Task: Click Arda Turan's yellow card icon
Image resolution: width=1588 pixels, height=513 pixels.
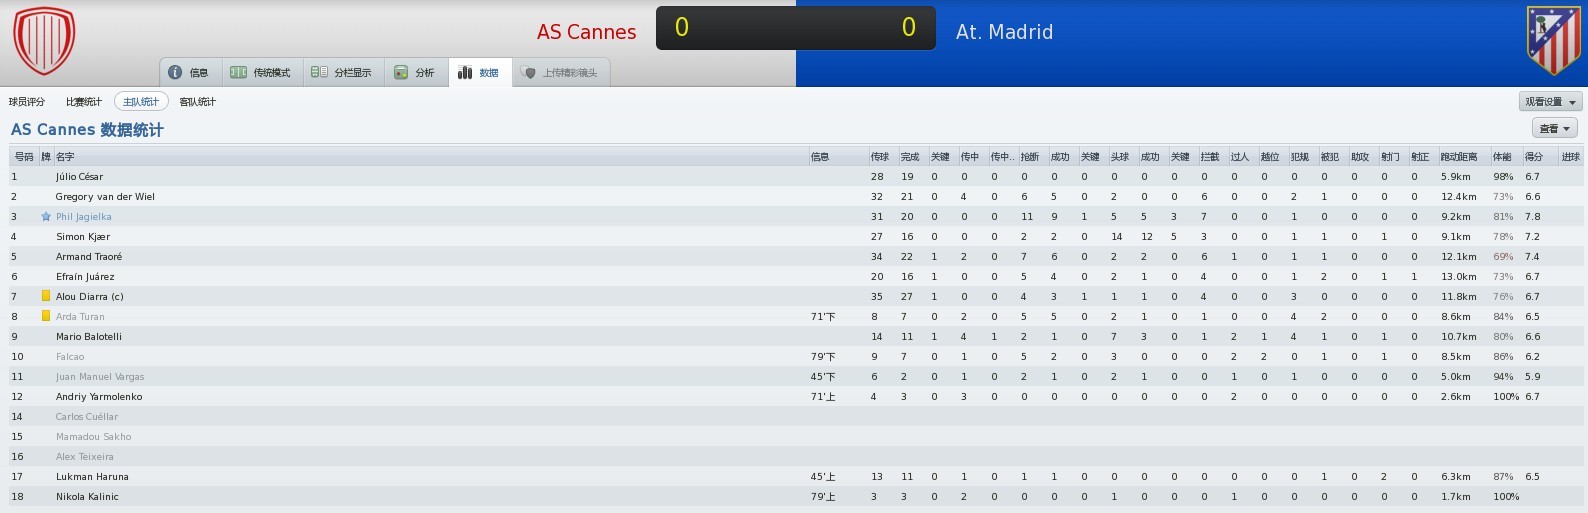Action: (x=46, y=316)
